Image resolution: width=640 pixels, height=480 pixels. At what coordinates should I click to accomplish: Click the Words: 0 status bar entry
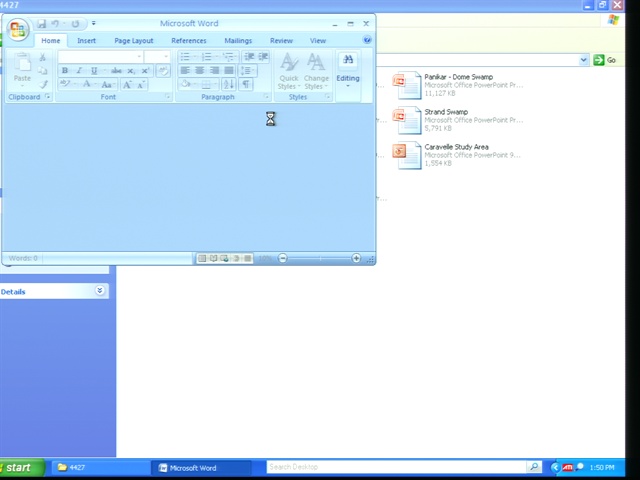(23, 258)
